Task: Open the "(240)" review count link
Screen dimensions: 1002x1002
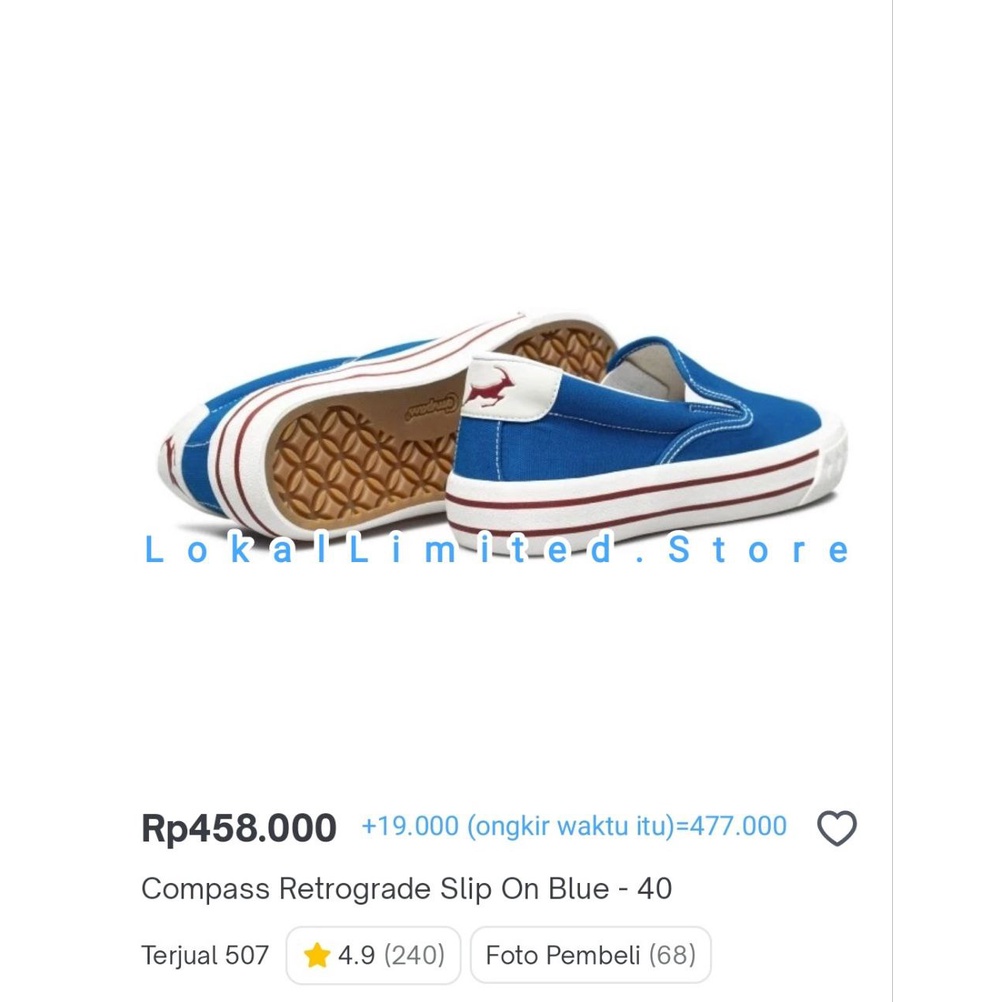Action: (x=415, y=957)
